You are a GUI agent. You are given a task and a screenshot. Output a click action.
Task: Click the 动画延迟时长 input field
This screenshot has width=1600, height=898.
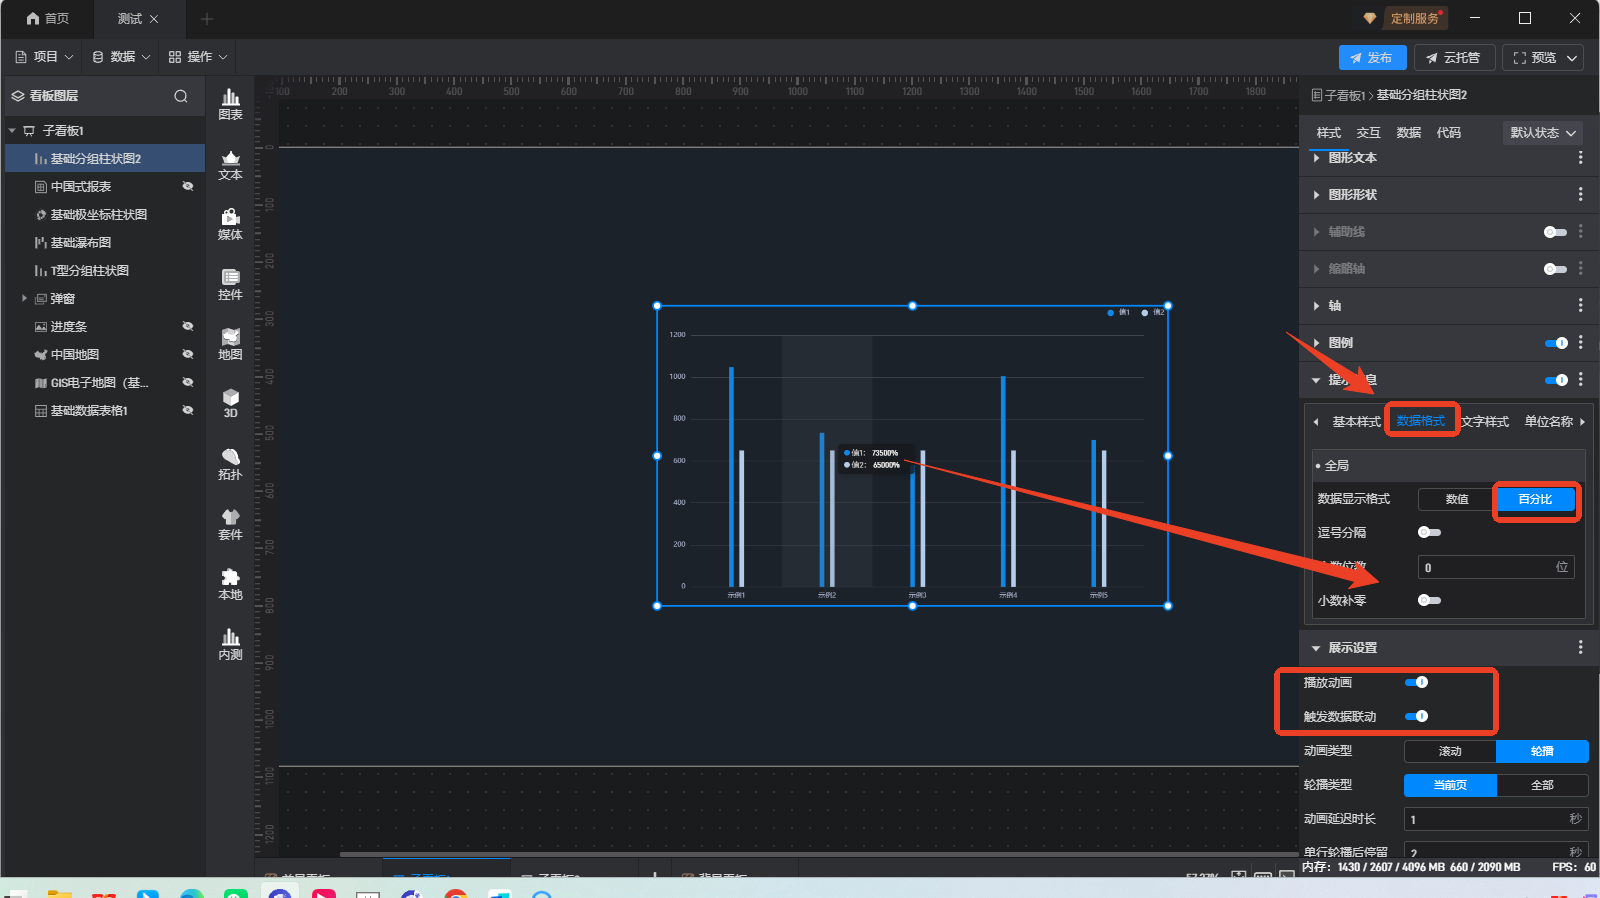tap(1486, 819)
